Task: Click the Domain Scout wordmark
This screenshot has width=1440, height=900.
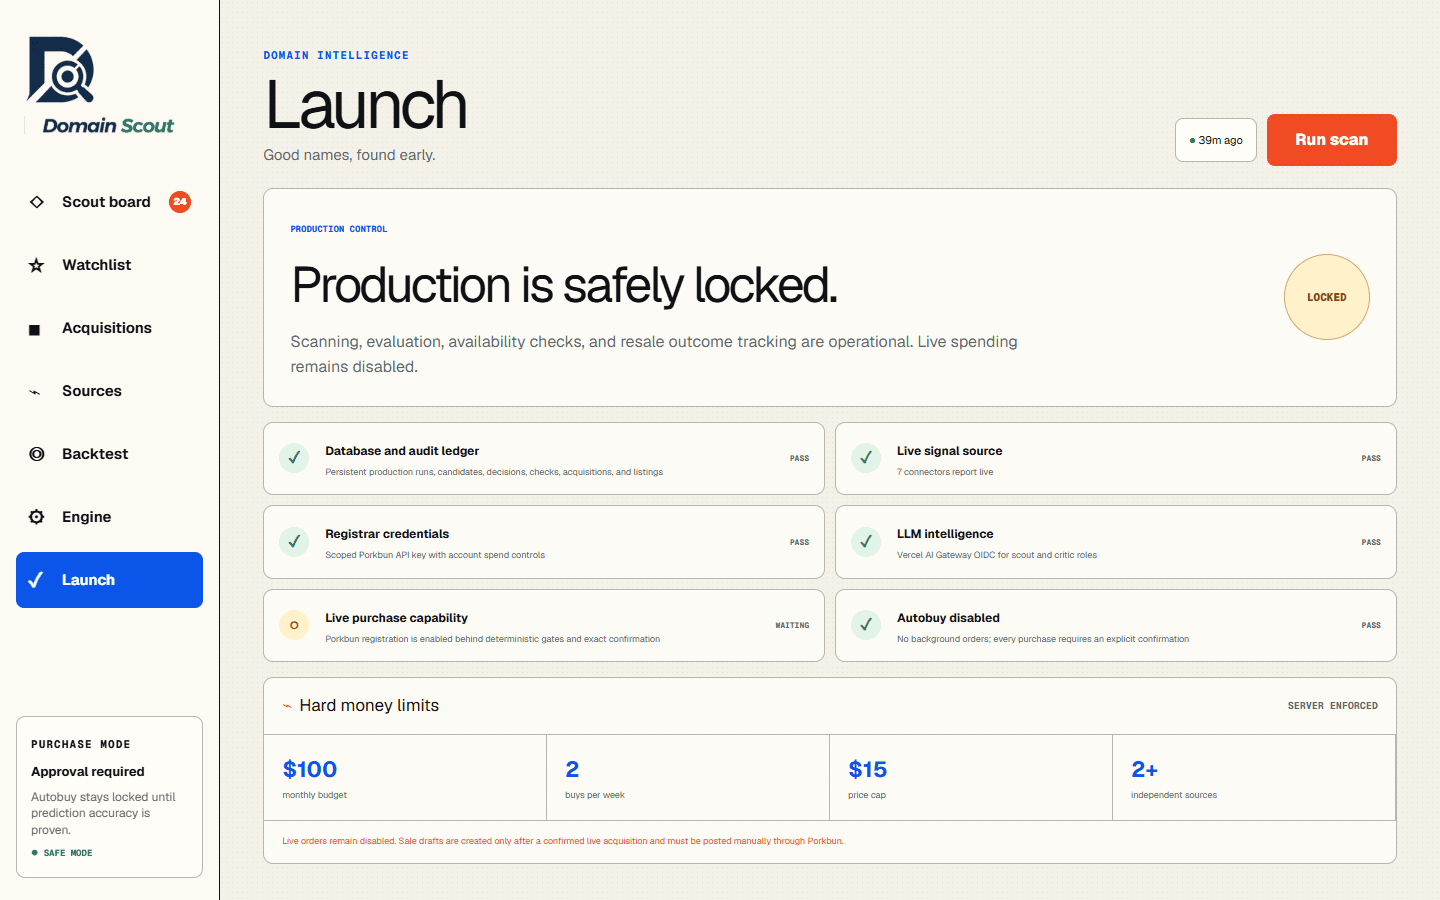Action: (108, 126)
